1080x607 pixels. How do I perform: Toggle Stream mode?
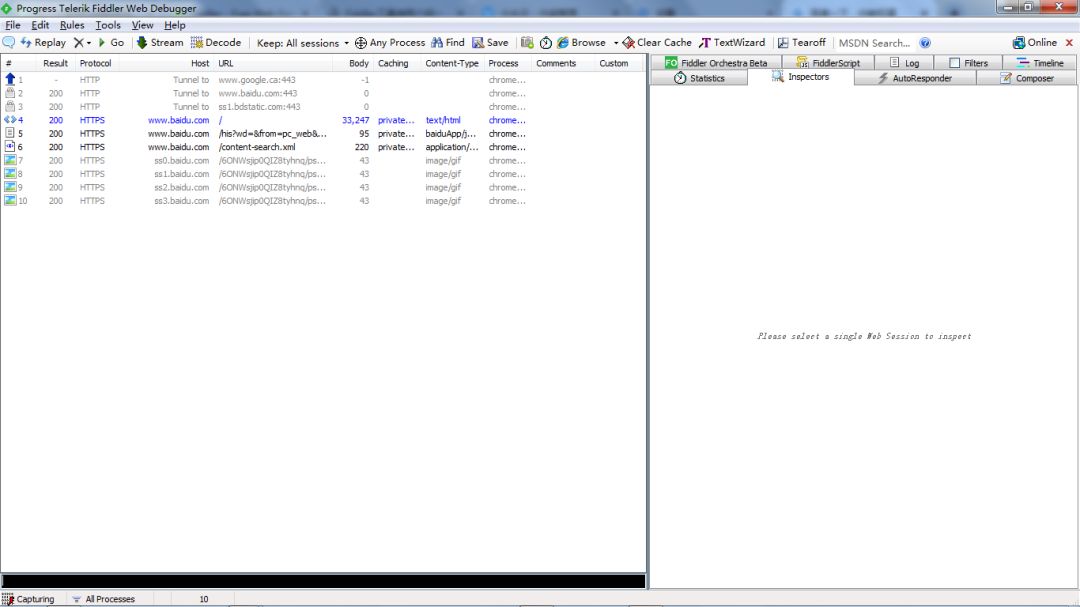tap(160, 43)
